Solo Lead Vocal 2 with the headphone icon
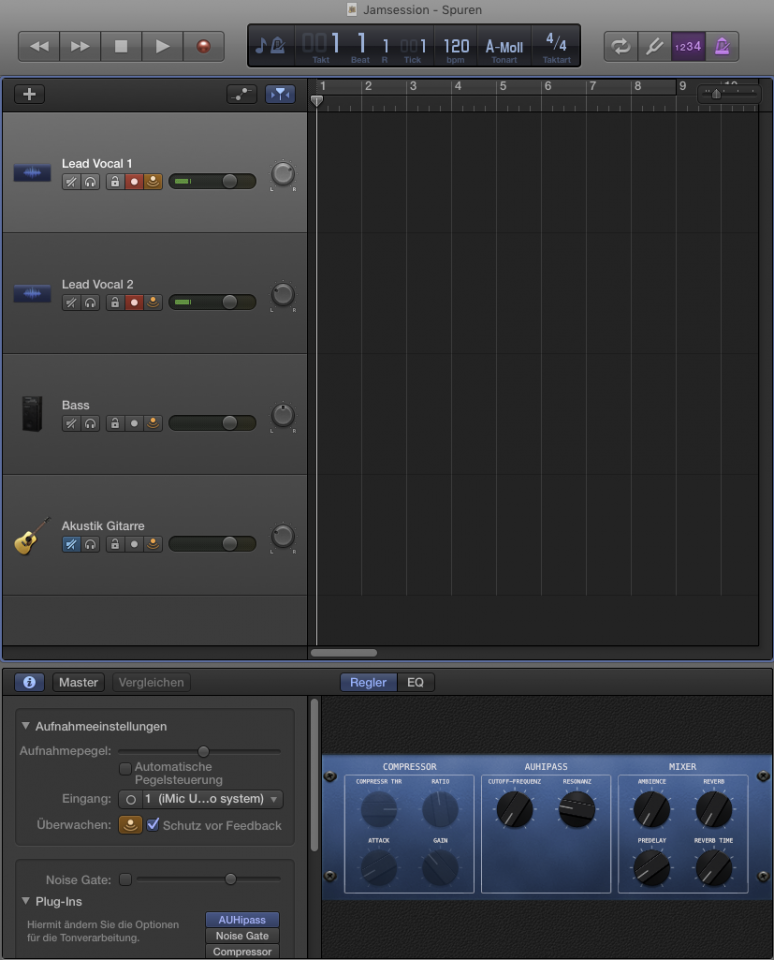The width and height of the screenshot is (774, 960). pos(91,302)
